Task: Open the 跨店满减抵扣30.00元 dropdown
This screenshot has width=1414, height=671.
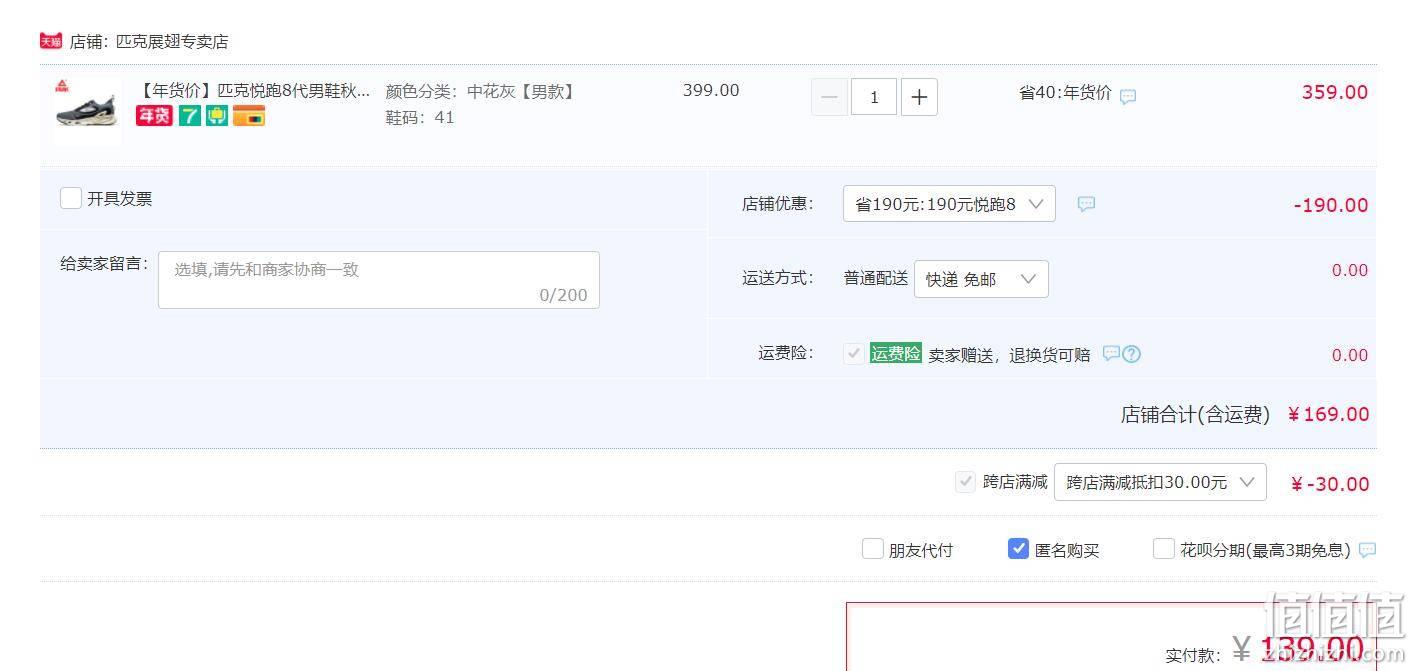Action: 1160,482
